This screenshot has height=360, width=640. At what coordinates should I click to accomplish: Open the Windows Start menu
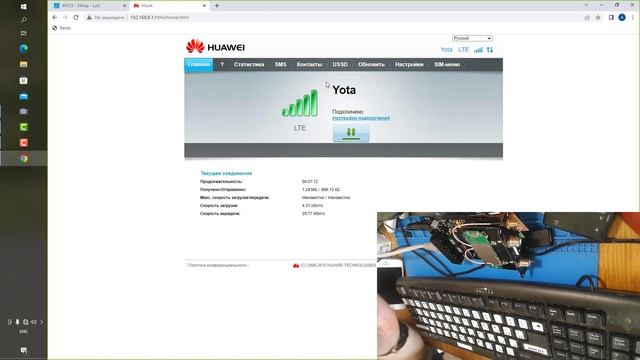point(24,7)
